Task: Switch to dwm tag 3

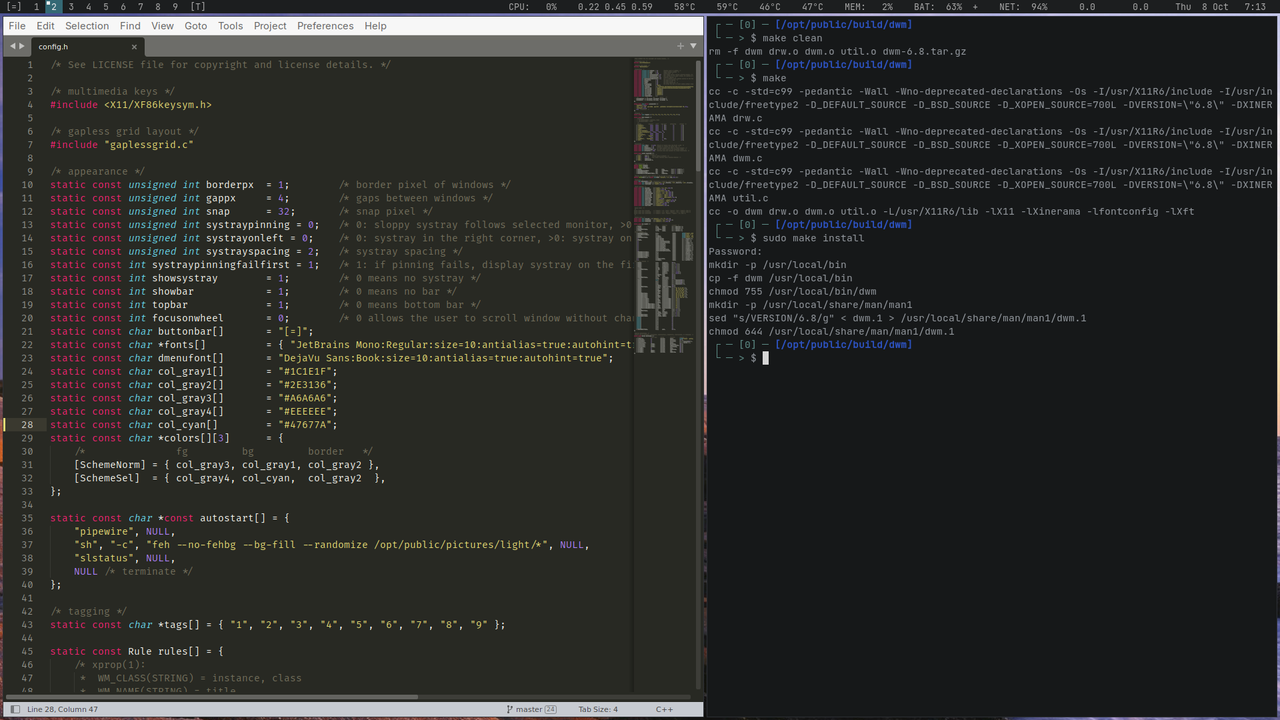Action: [71, 7]
